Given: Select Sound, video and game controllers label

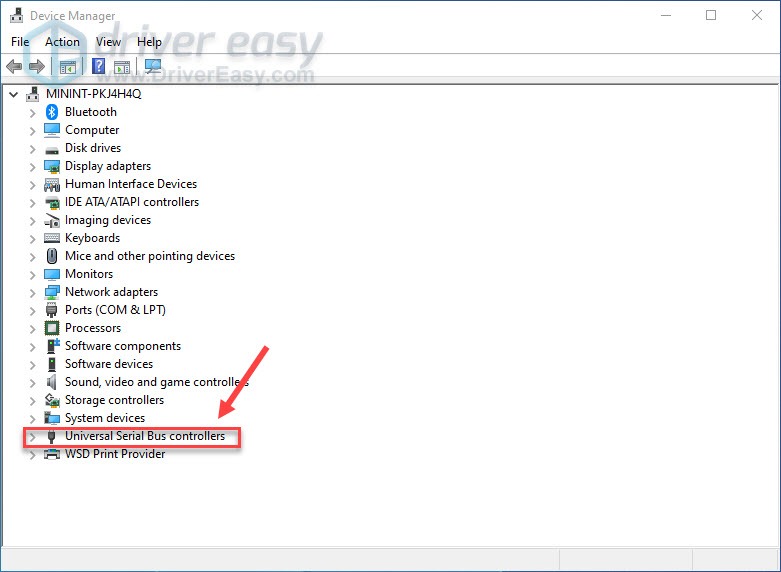Looking at the screenshot, I should coord(157,382).
